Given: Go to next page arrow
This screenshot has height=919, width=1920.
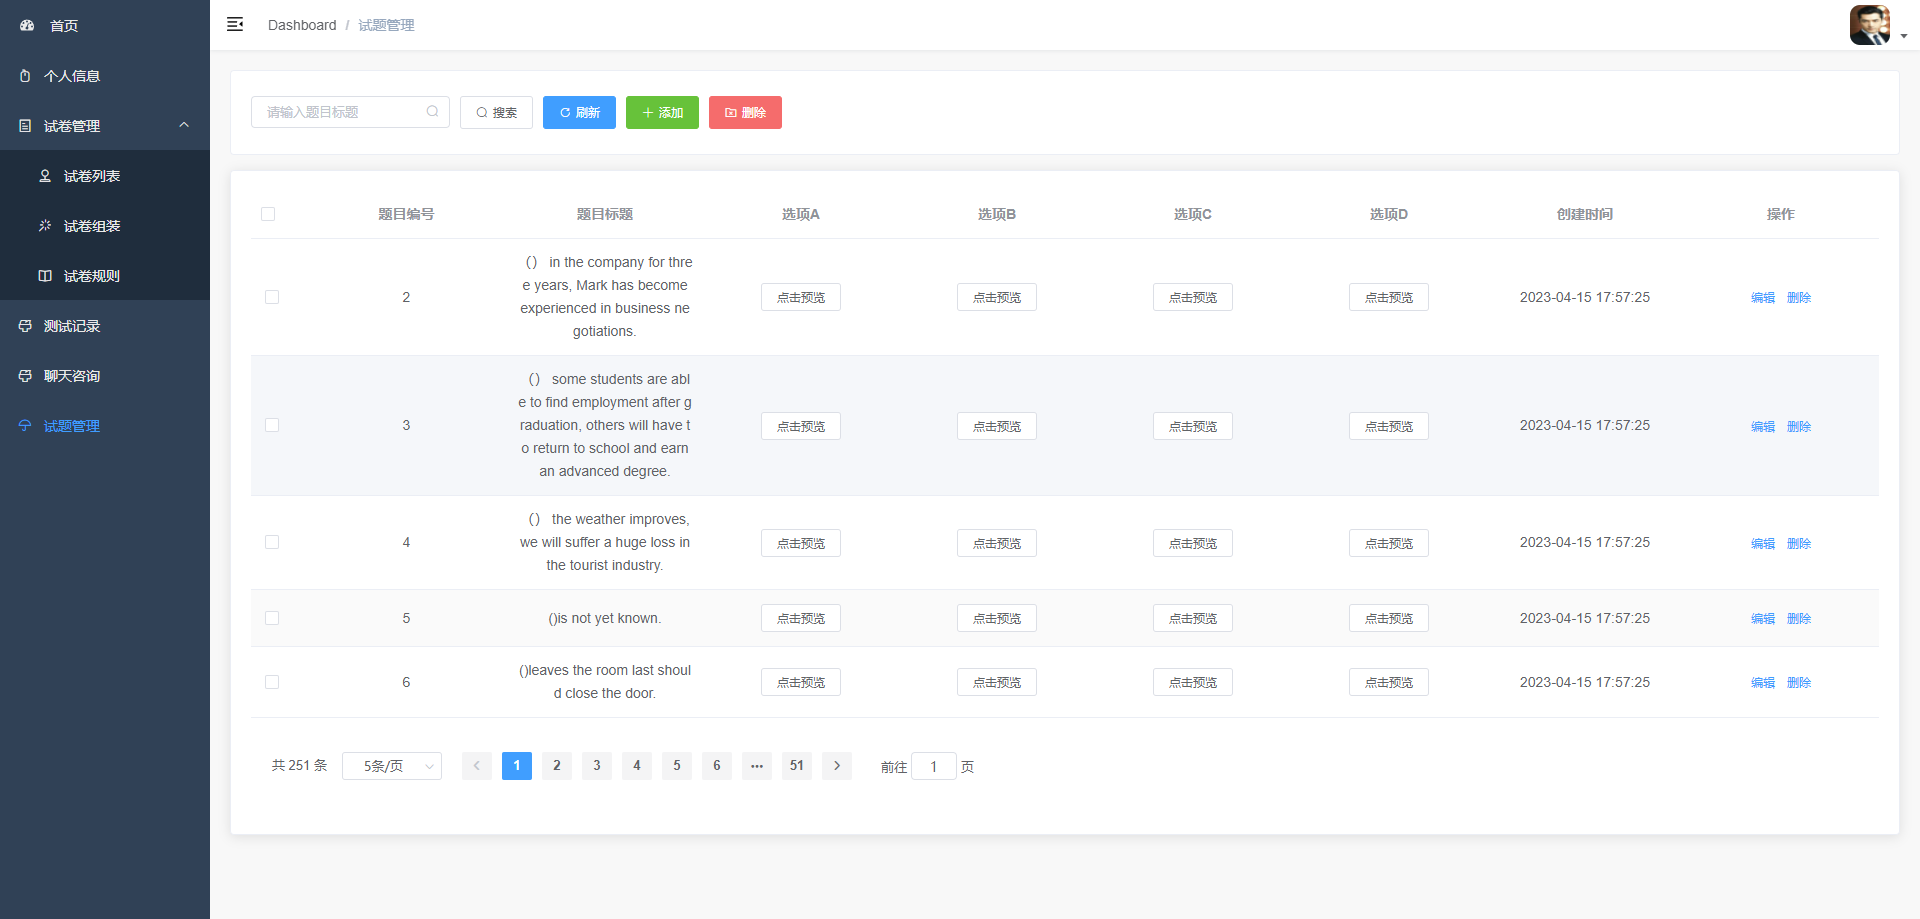Looking at the screenshot, I should pyautogui.click(x=837, y=766).
